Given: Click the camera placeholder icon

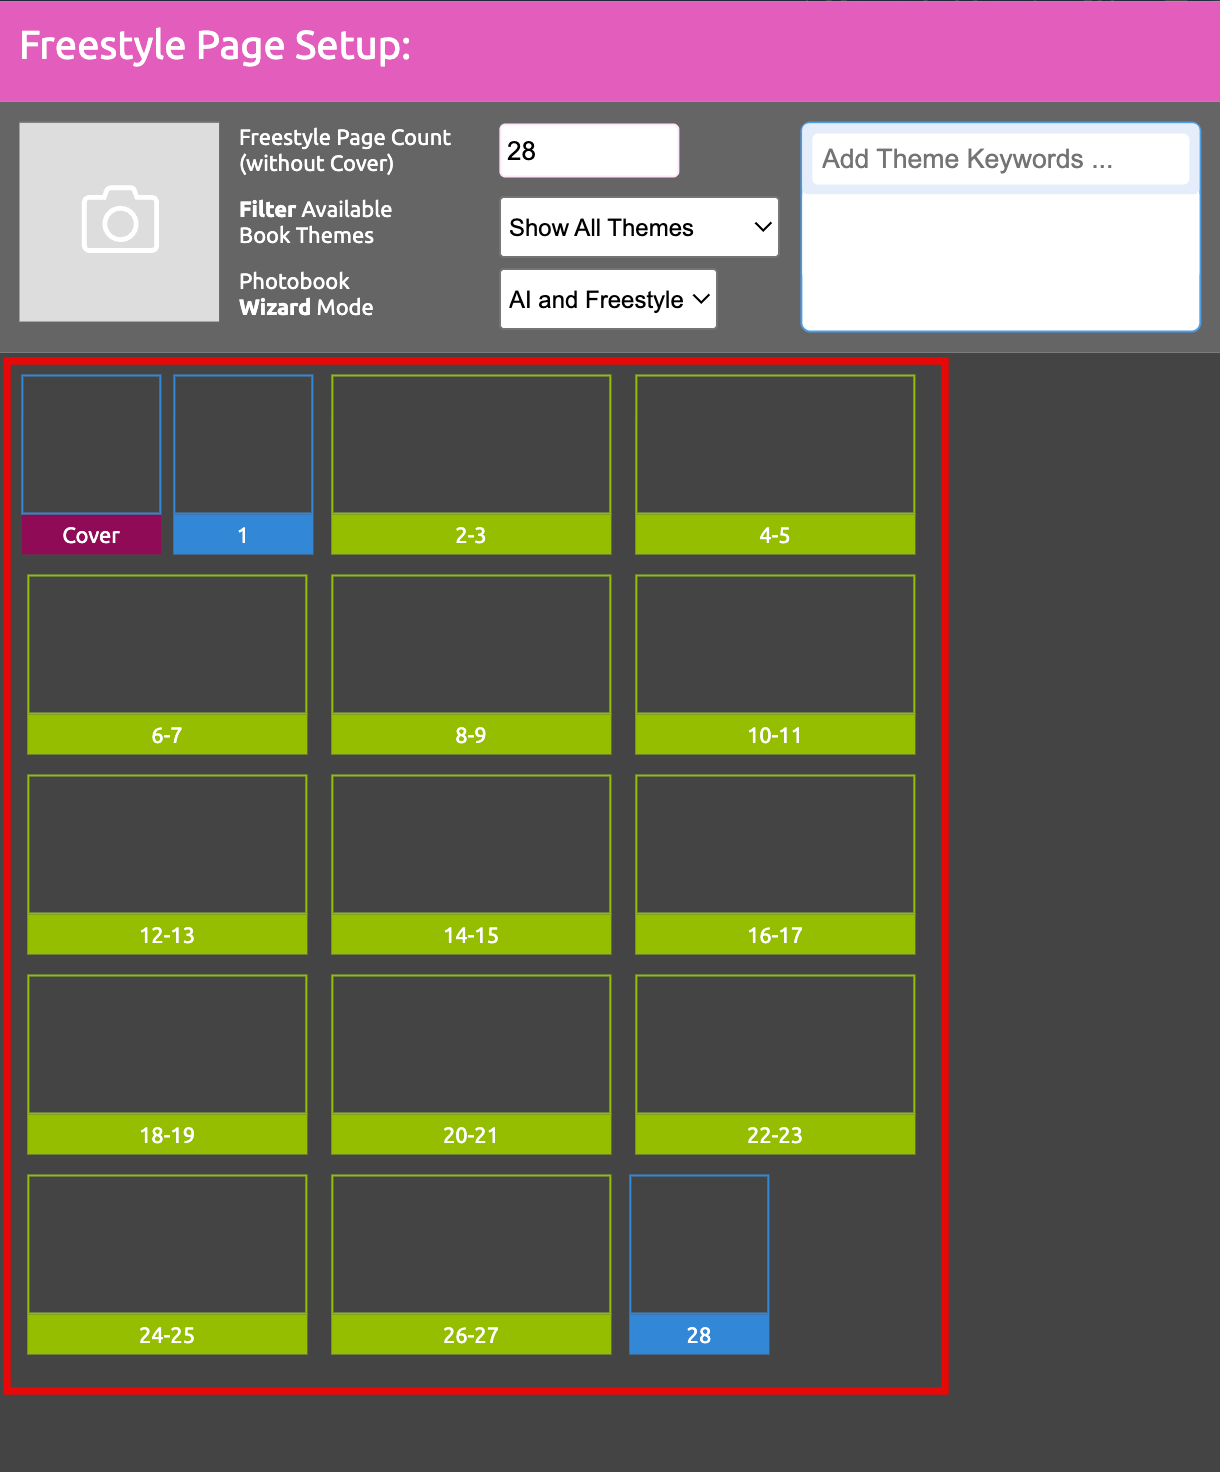Looking at the screenshot, I should click(119, 221).
